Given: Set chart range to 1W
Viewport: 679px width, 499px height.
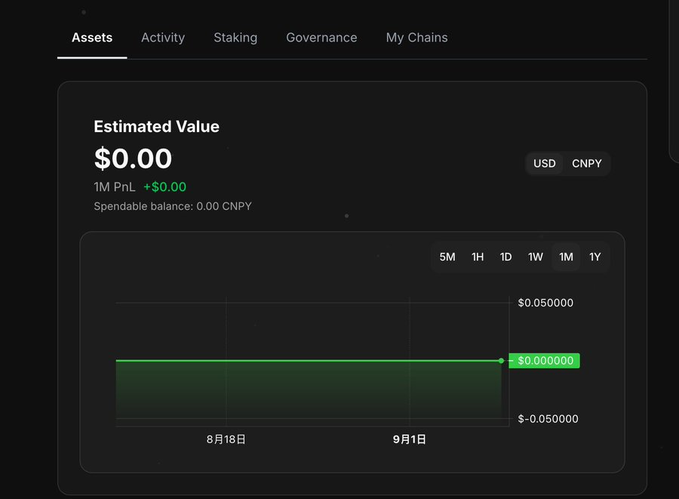Looking at the screenshot, I should pos(535,257).
